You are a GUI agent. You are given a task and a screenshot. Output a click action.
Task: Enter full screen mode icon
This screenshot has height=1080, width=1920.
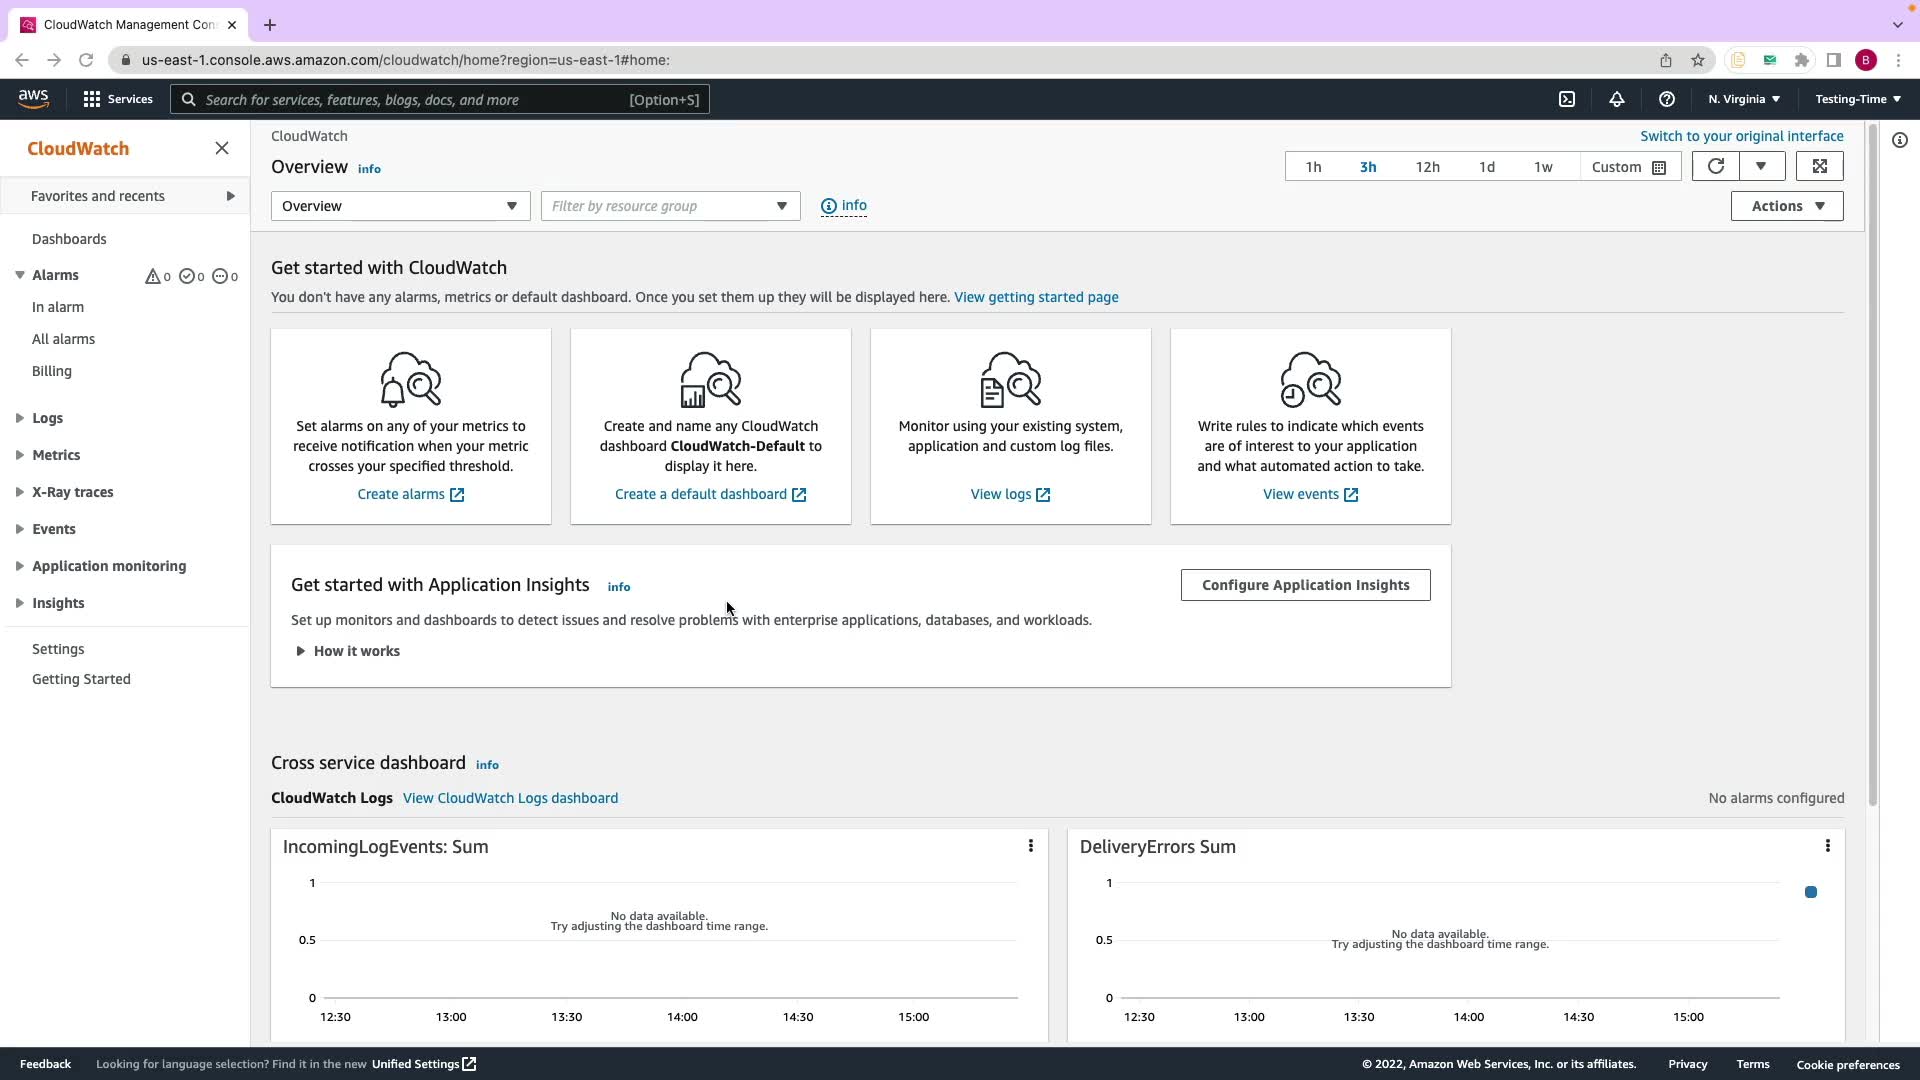tap(1820, 167)
